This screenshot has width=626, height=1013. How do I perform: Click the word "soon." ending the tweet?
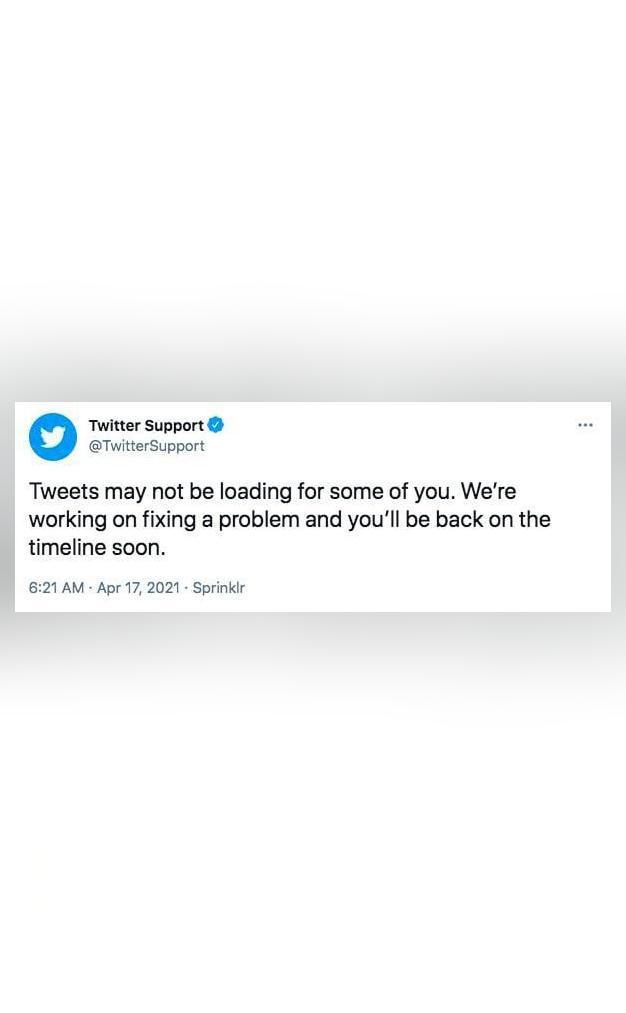(139, 548)
